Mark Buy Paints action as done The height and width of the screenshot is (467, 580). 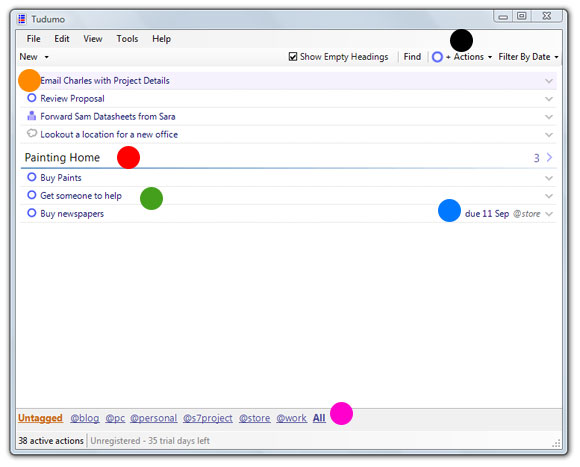[x=32, y=177]
